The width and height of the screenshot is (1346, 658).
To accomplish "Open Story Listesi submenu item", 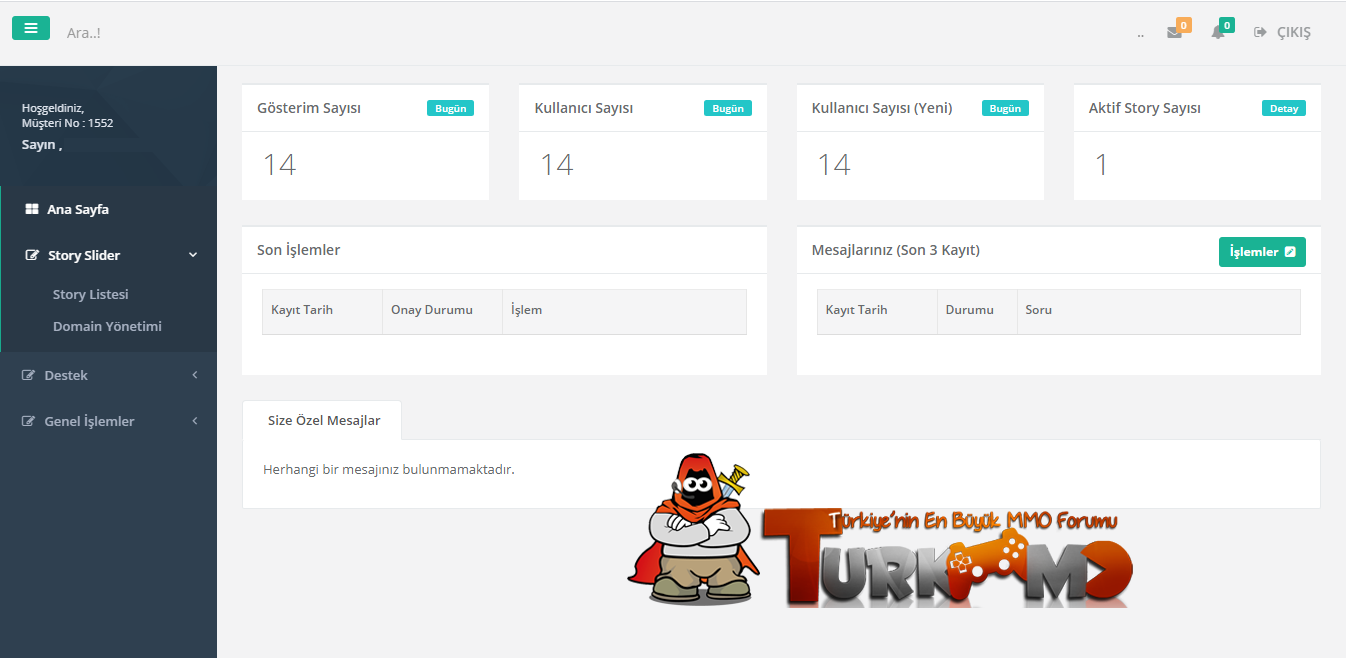I will 91,295.
